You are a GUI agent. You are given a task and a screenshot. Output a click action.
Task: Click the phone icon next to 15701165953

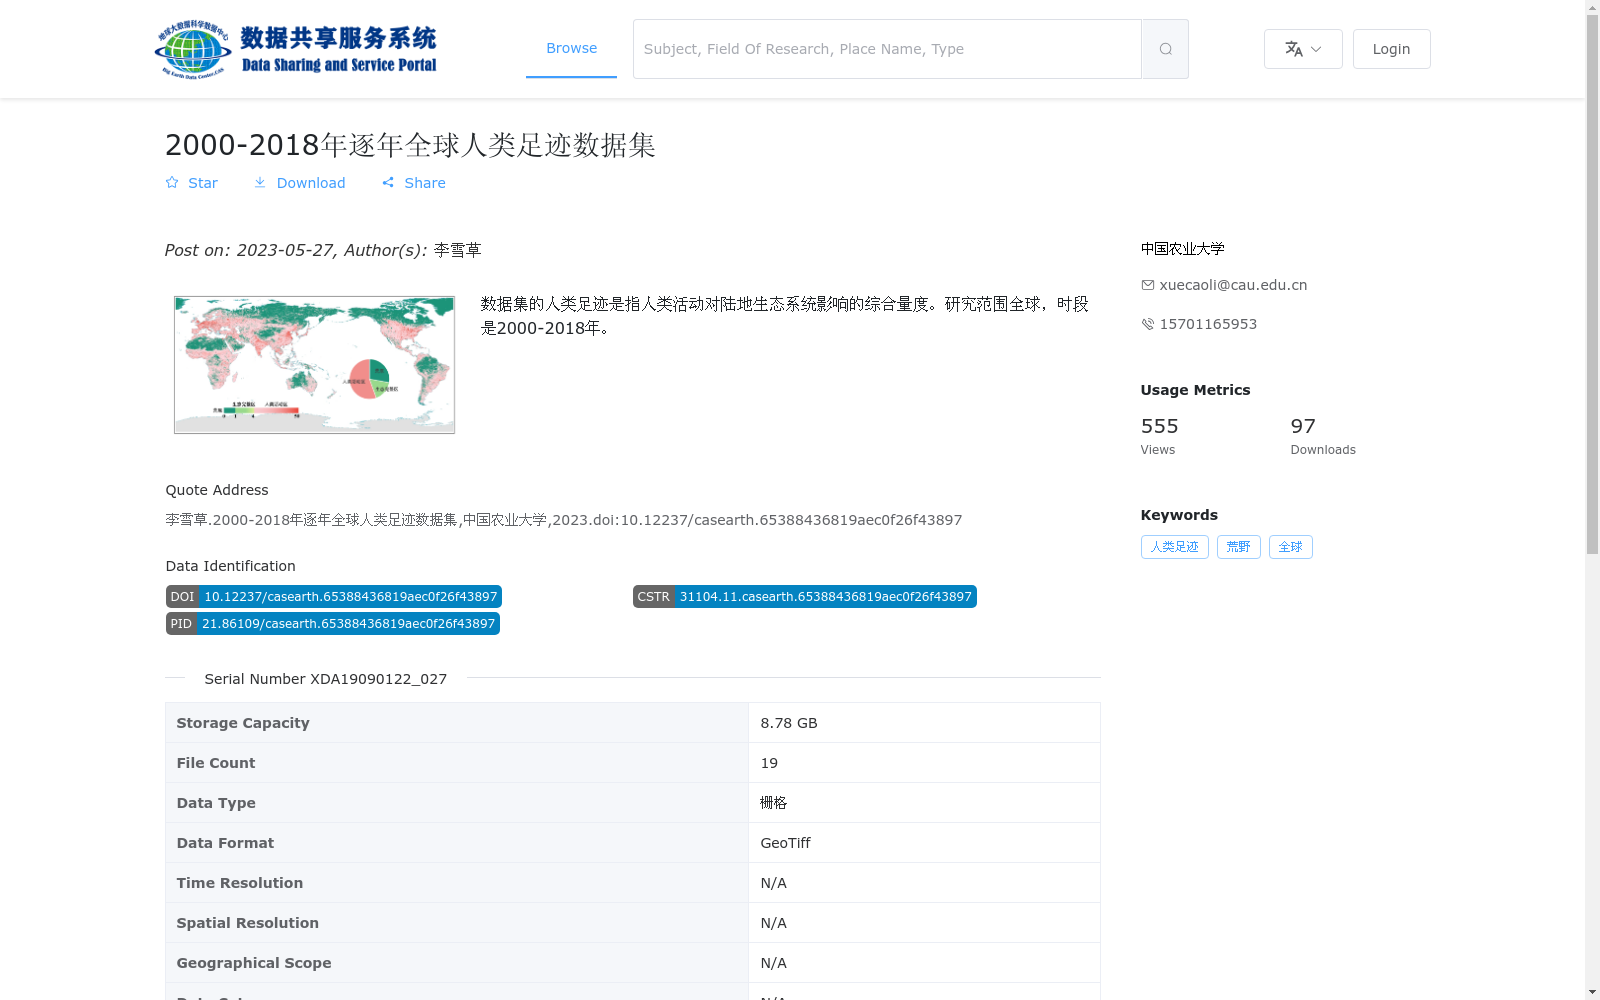point(1147,324)
